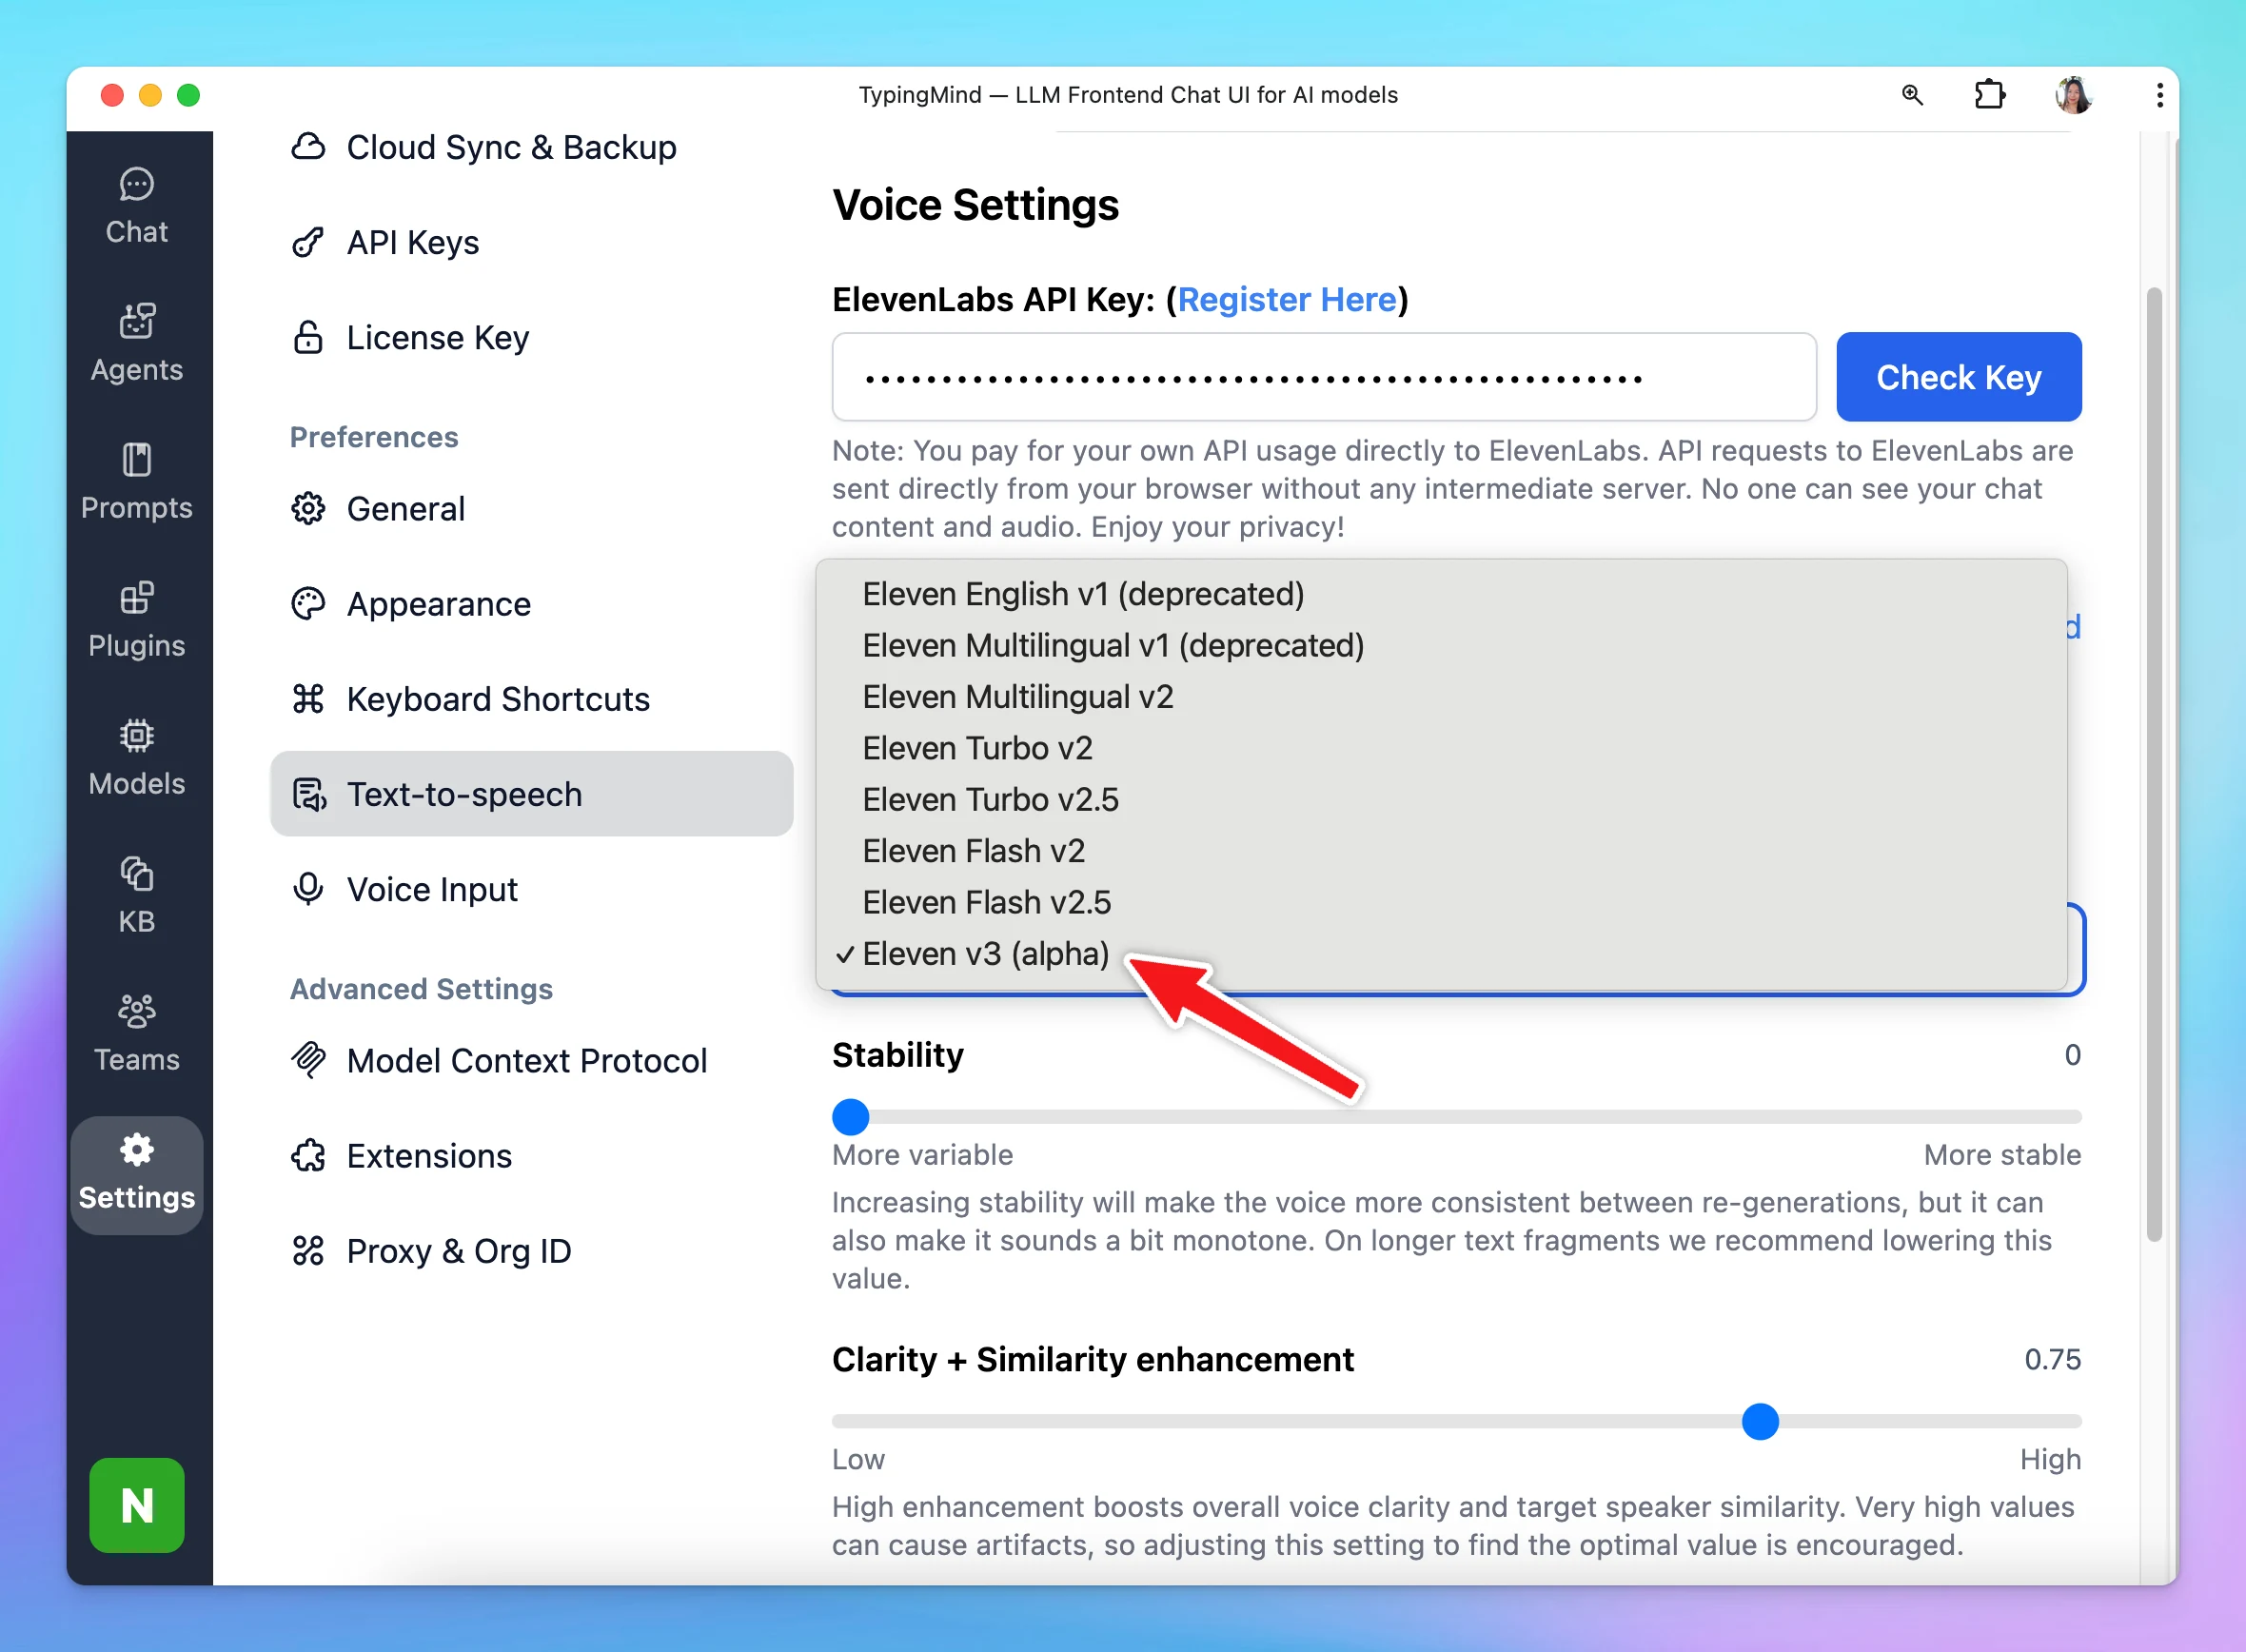Open Model Context Protocol settings
Screen dimensions: 2246x1652
pos(499,1060)
